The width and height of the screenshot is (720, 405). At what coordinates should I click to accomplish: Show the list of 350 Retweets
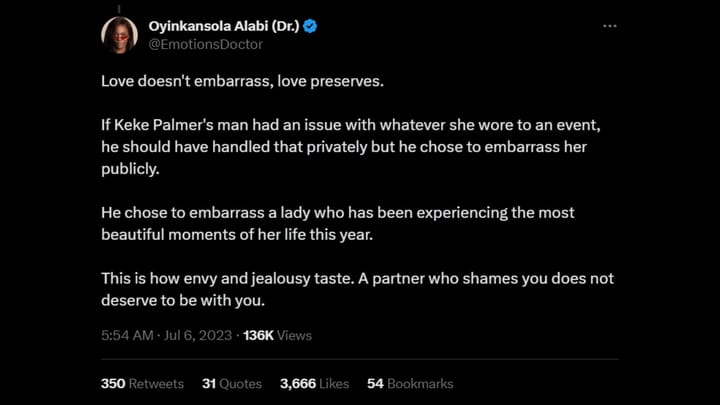[142, 383]
